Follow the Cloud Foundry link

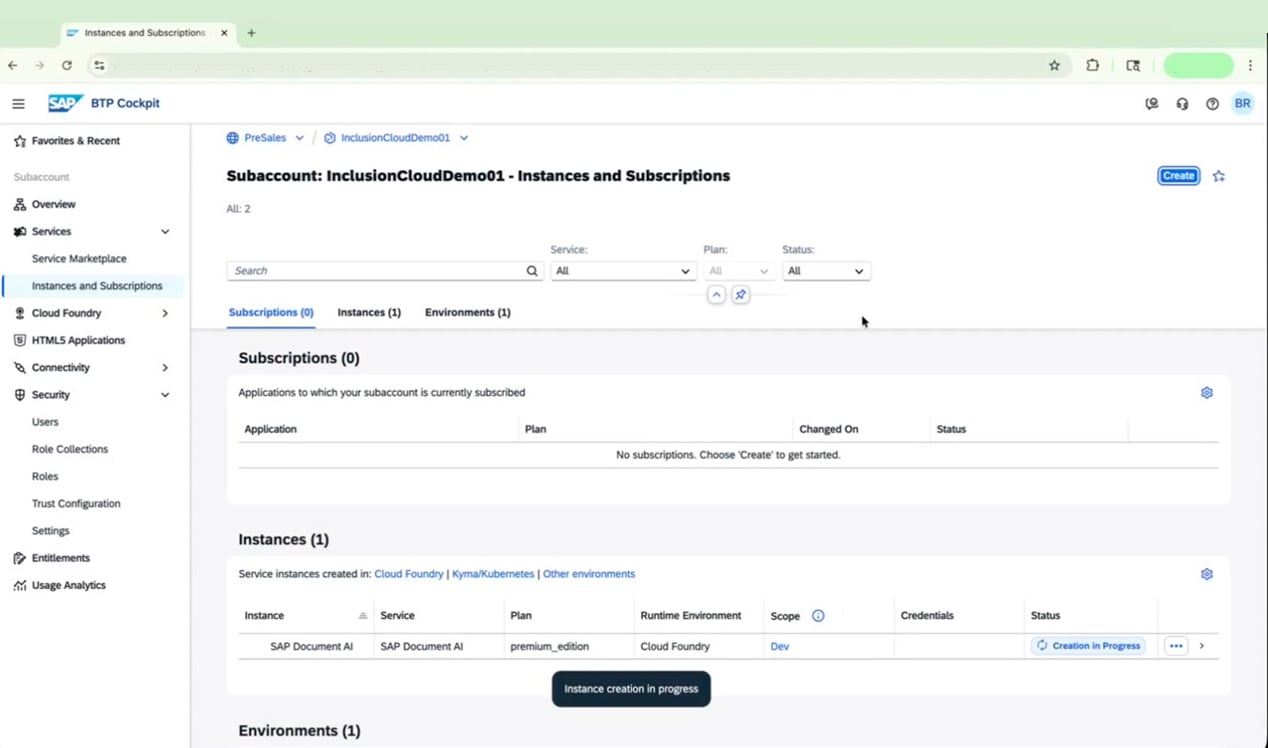(409, 574)
